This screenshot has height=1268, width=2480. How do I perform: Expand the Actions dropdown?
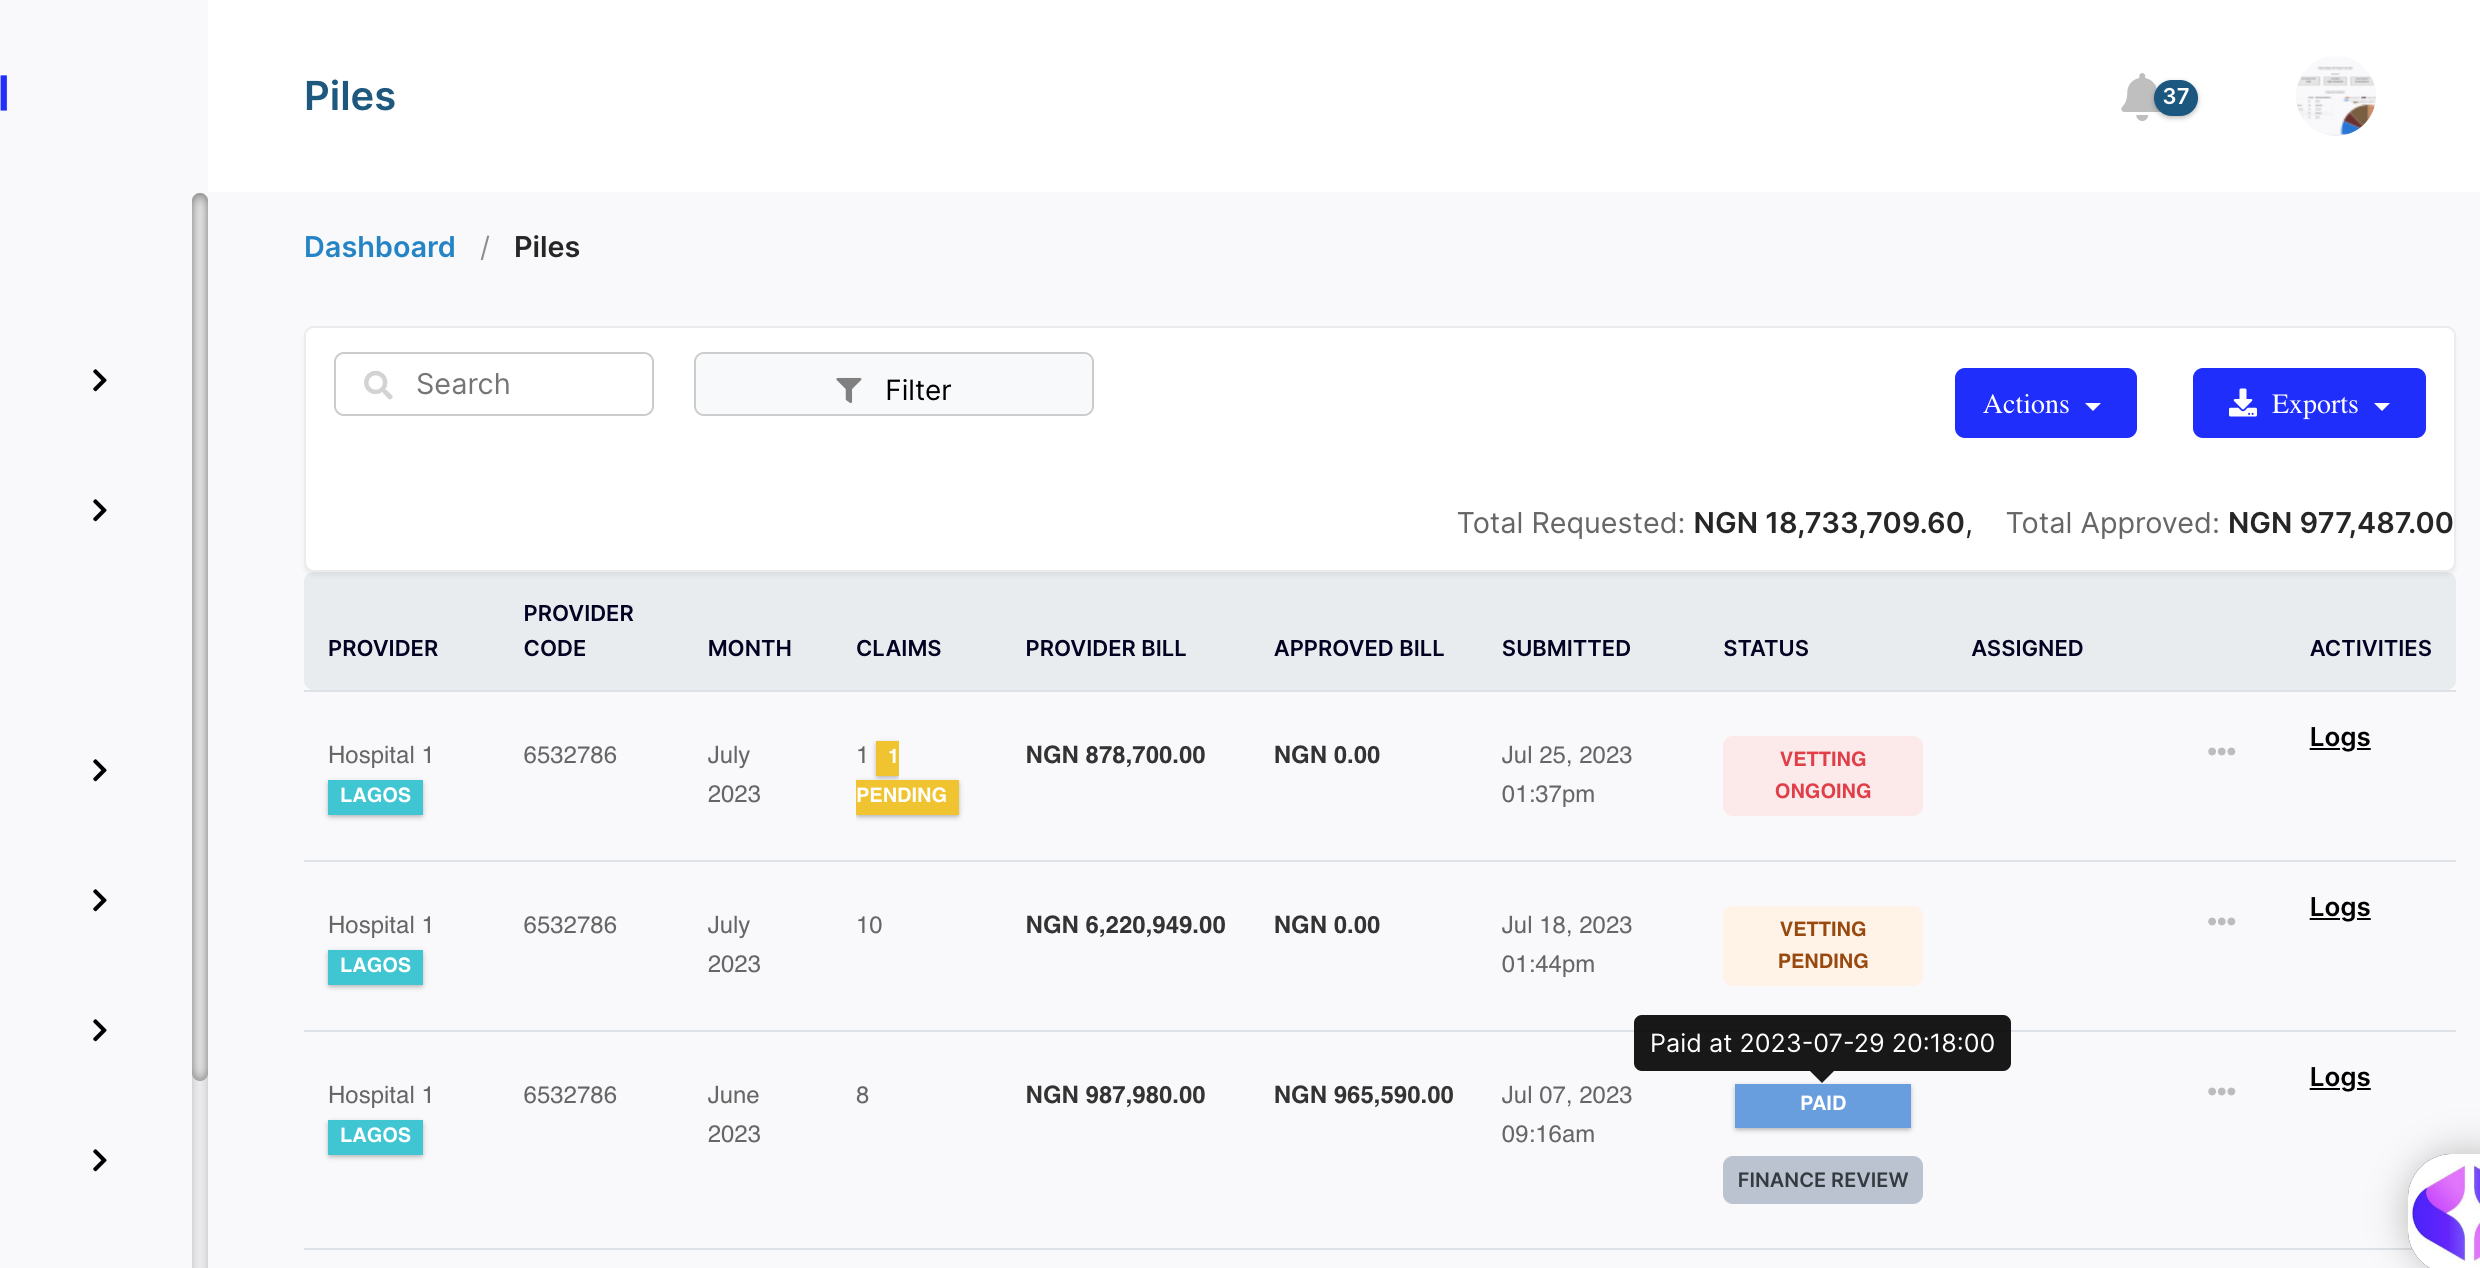(2044, 403)
